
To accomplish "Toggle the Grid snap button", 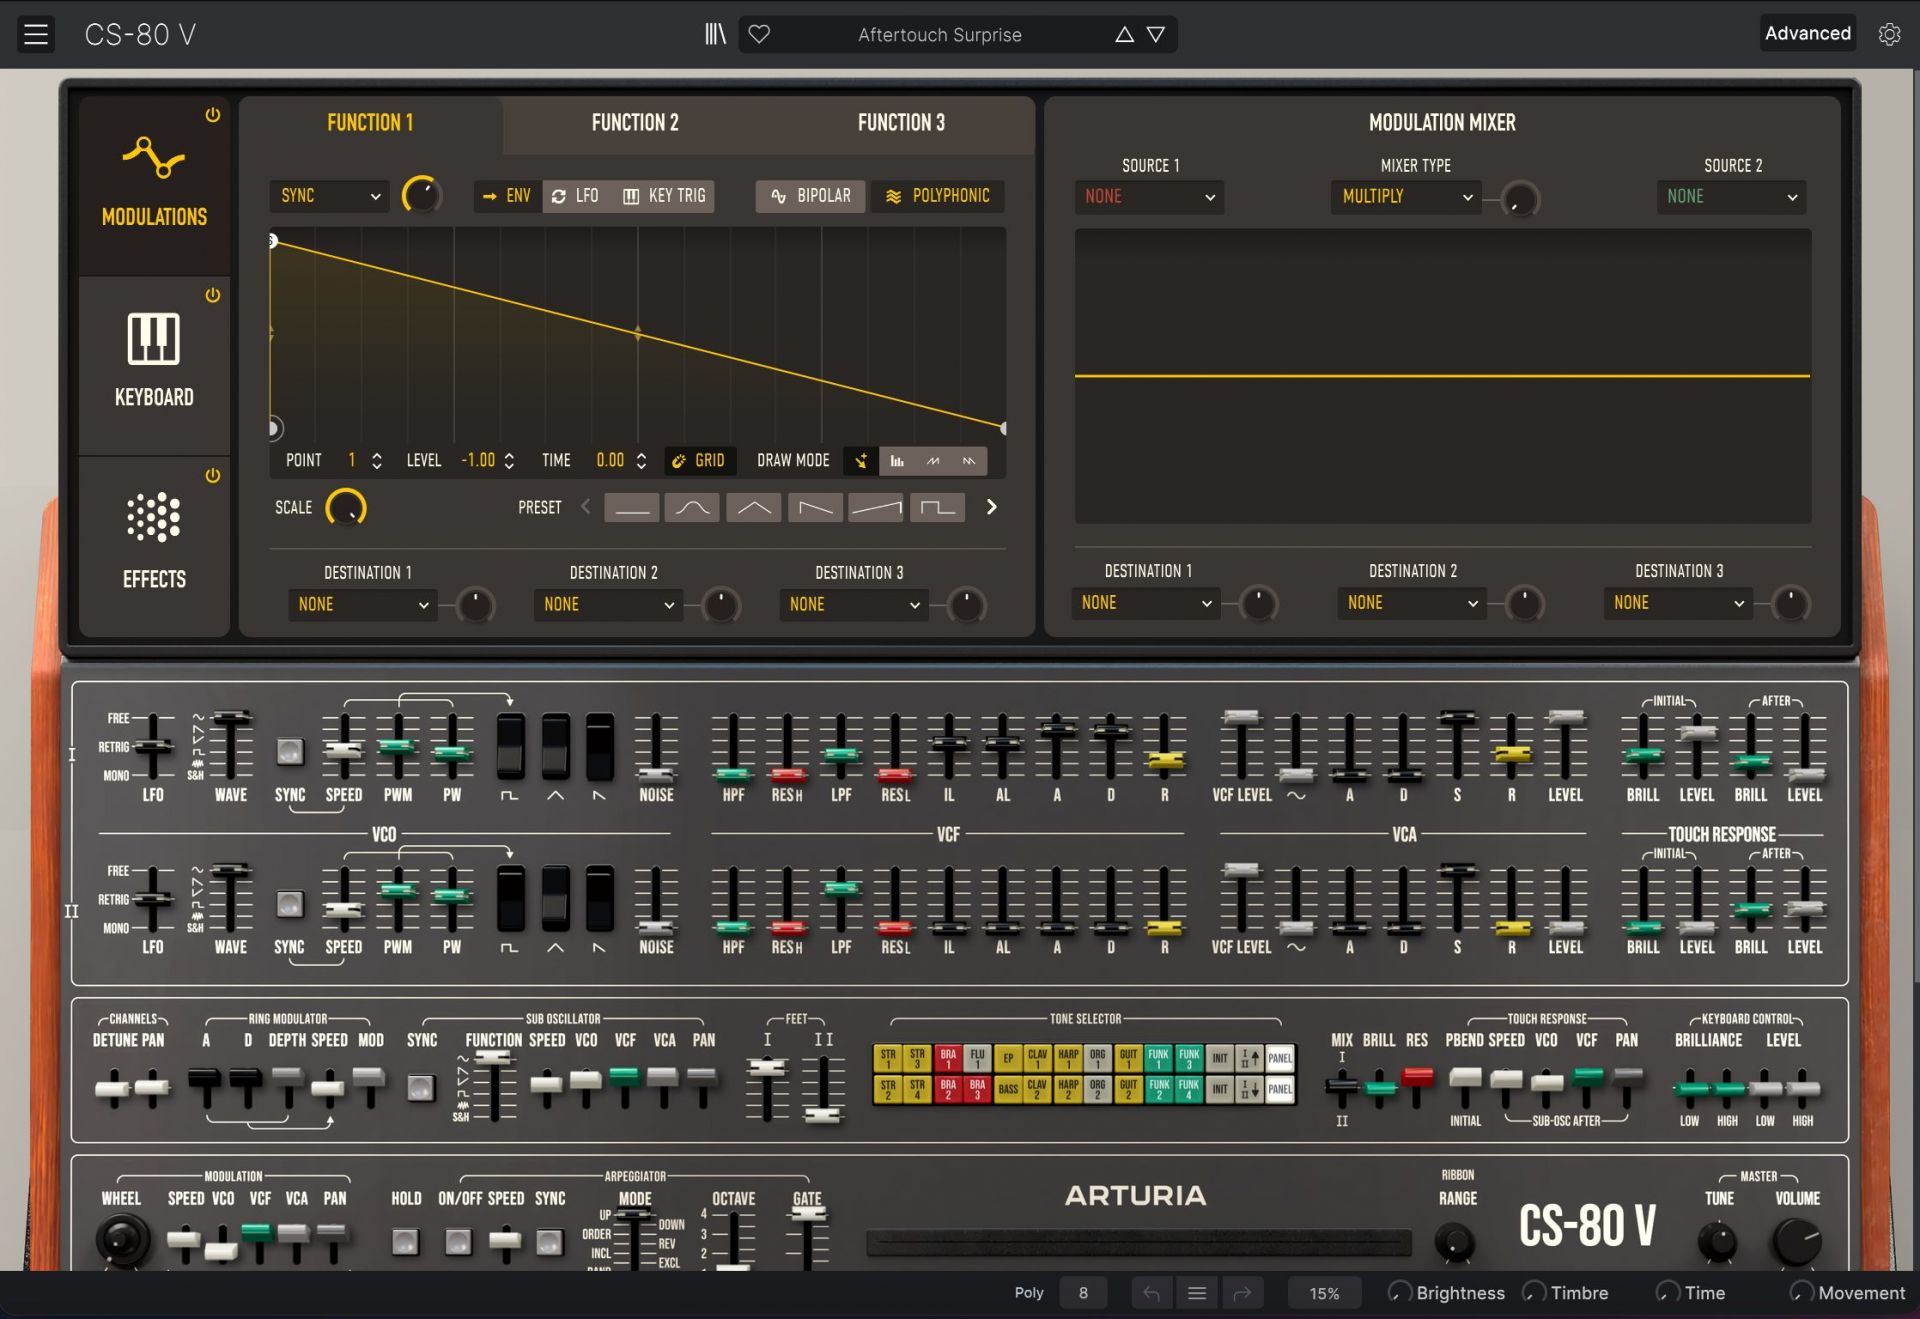I will point(699,461).
